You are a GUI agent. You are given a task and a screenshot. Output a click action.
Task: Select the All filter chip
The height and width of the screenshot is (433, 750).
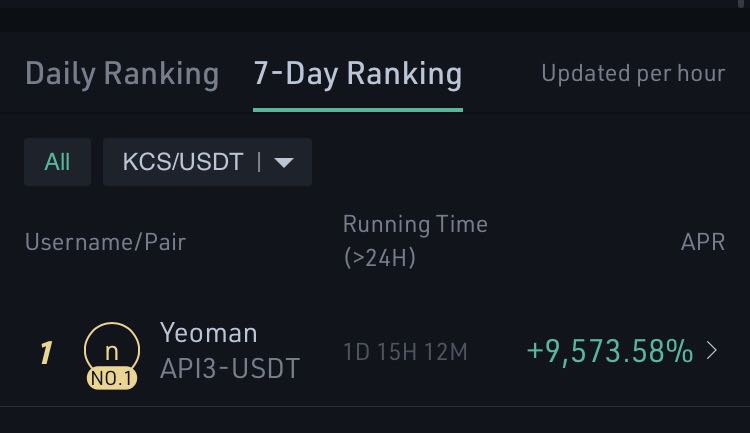pyautogui.click(x=57, y=162)
